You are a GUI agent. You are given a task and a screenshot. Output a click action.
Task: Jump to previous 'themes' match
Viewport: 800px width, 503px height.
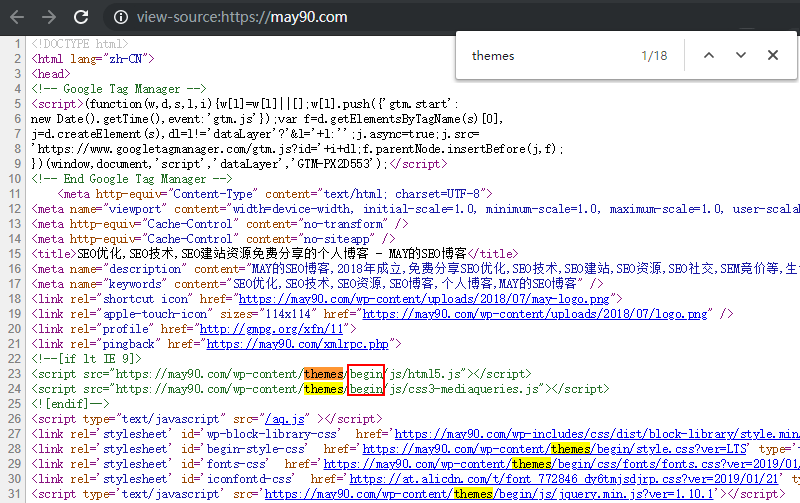coord(708,56)
